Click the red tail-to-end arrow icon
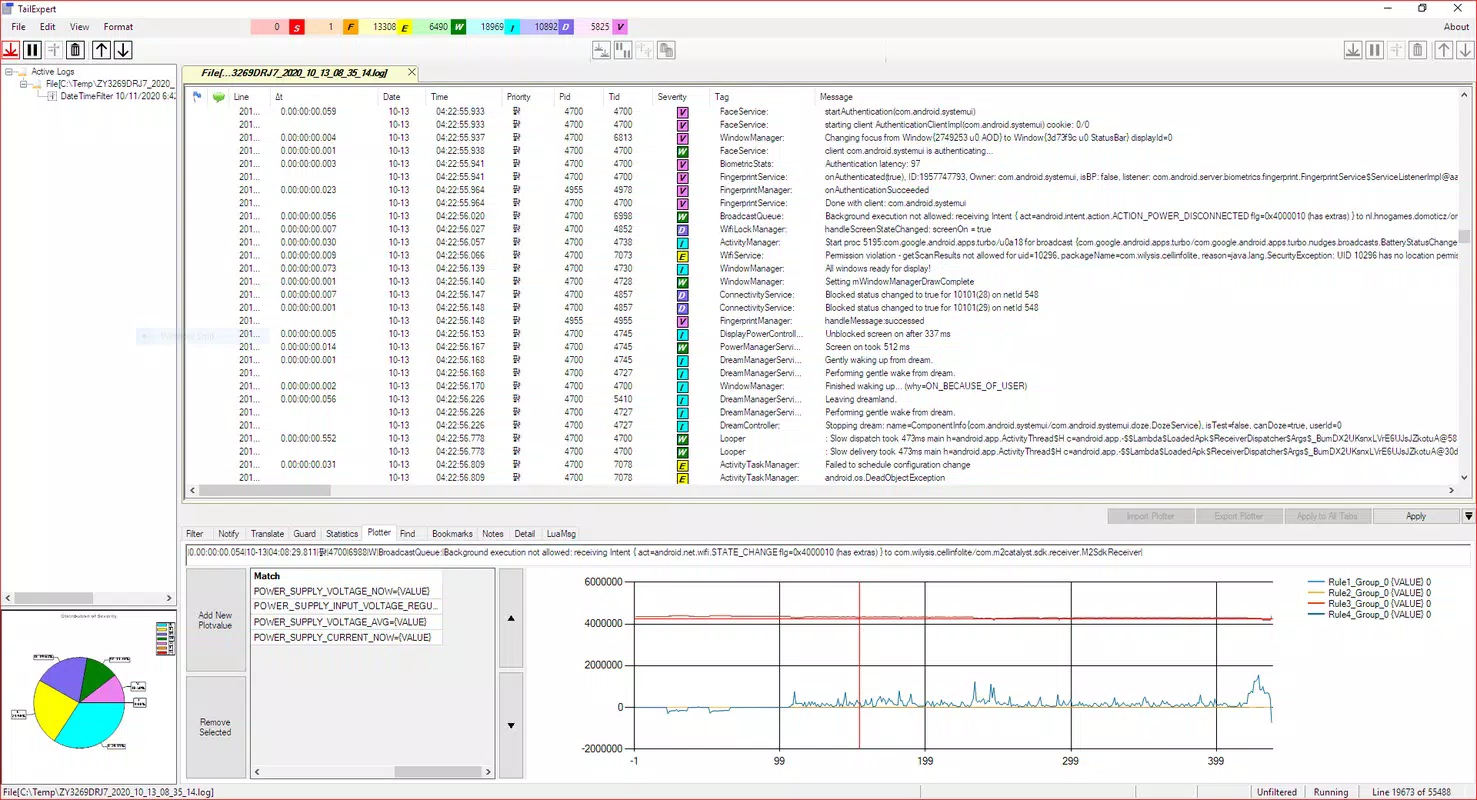Image resolution: width=1477 pixels, height=800 pixels. (x=11, y=50)
